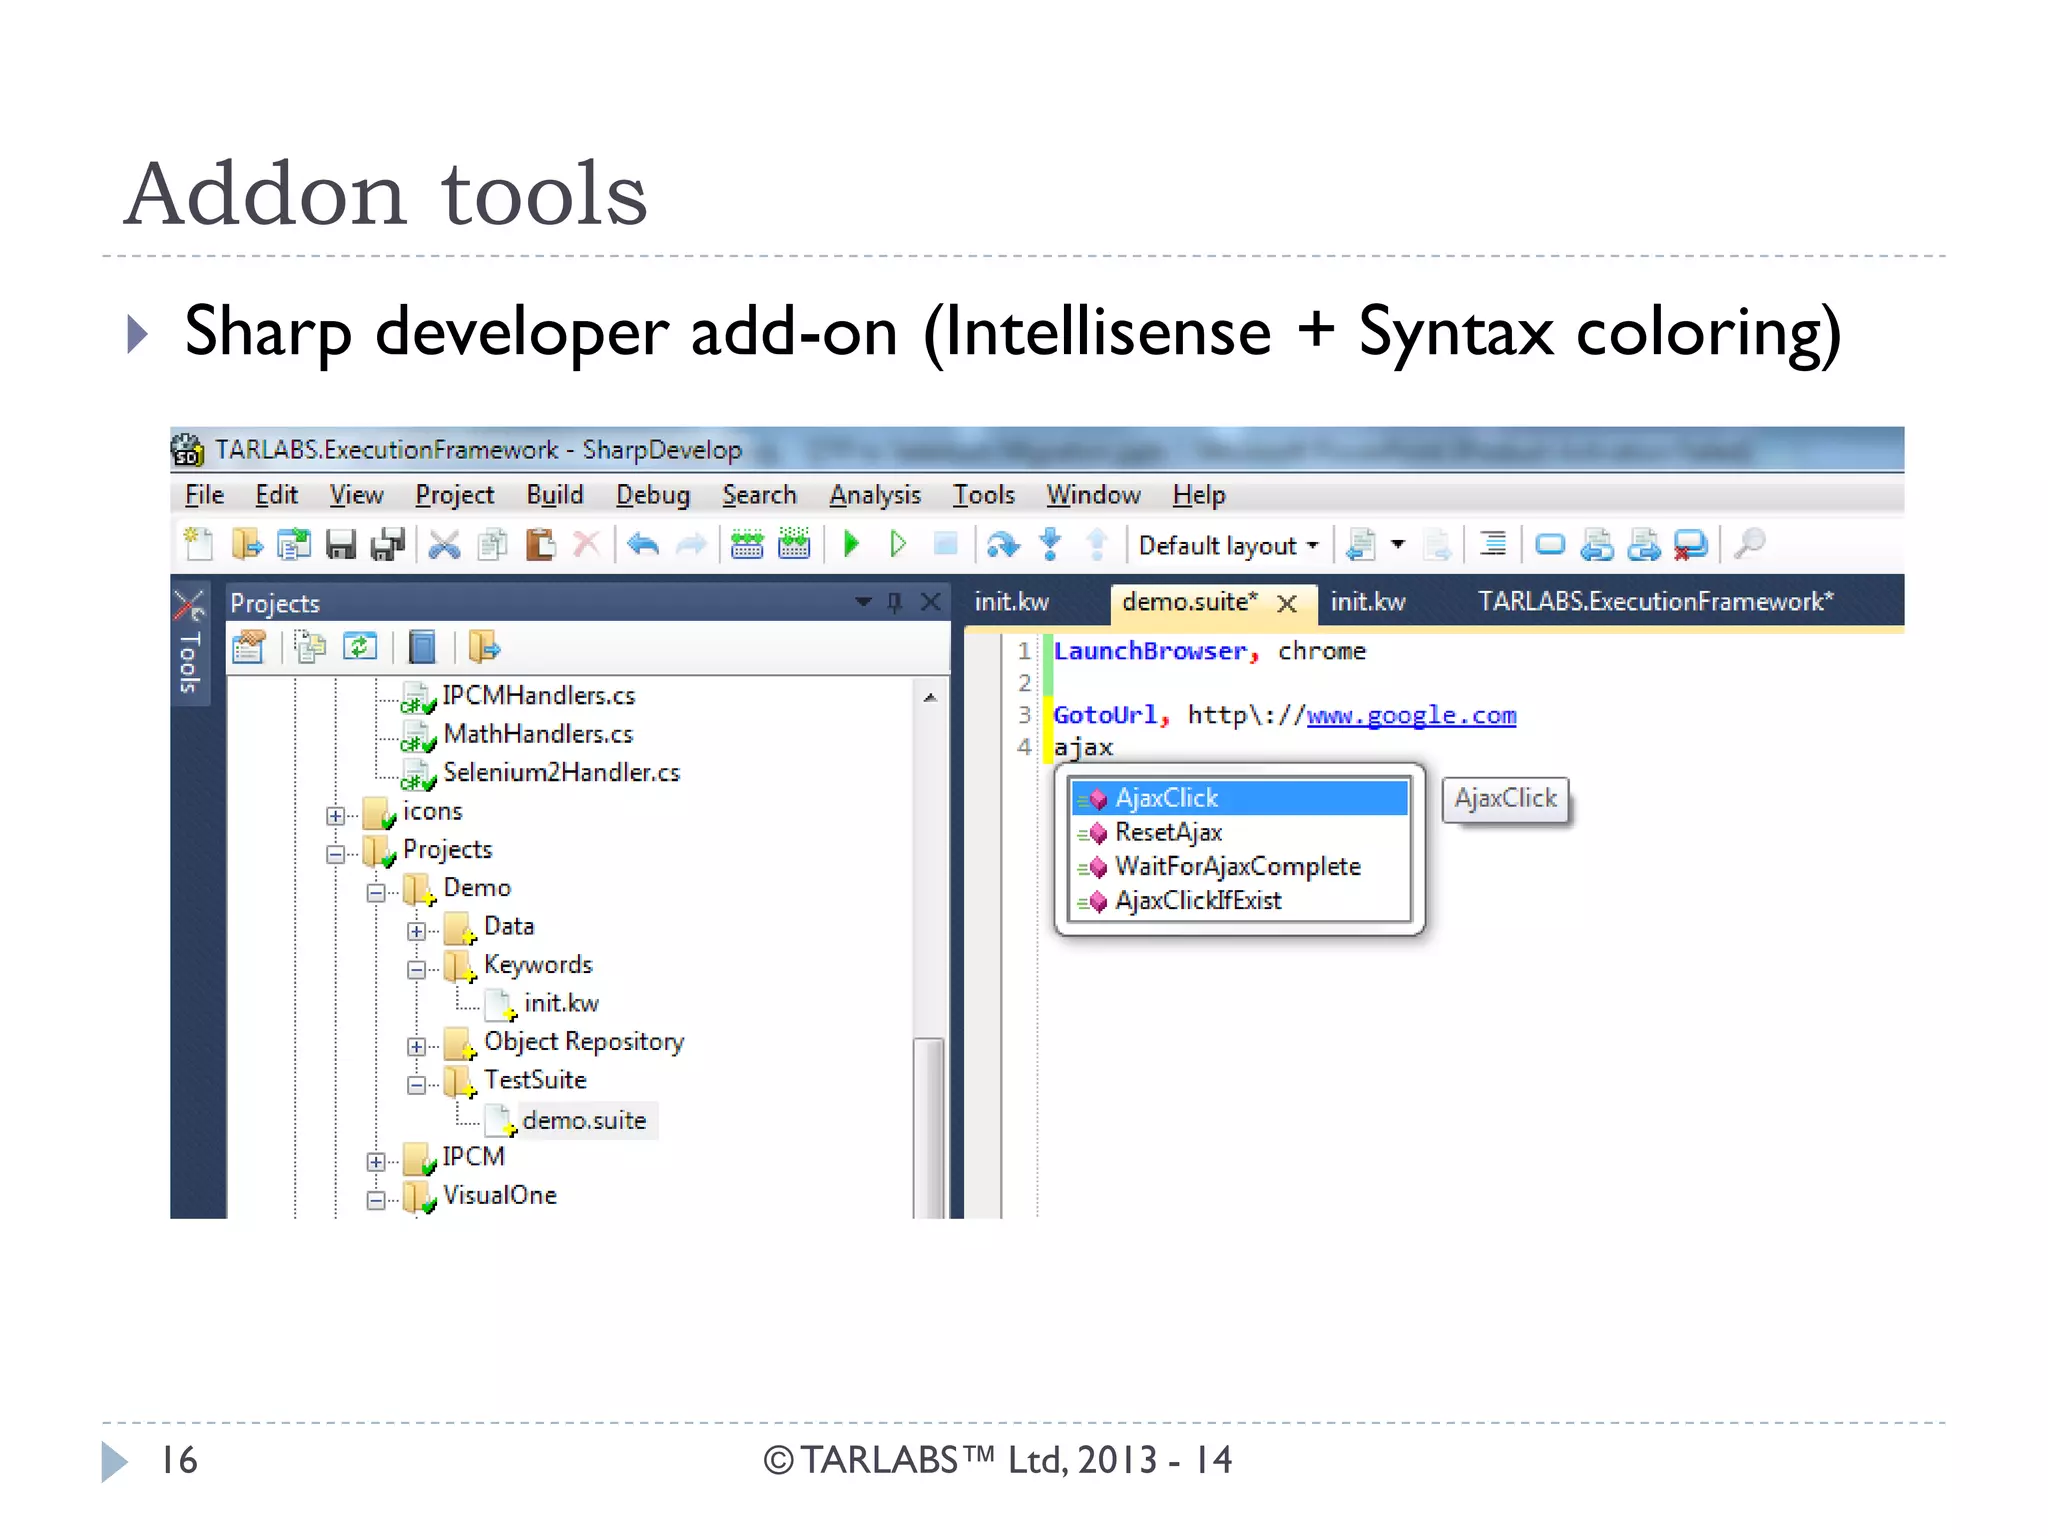2048x1536 pixels.
Task: Switch to the leftmost init.kw tab
Action: coord(1012,601)
